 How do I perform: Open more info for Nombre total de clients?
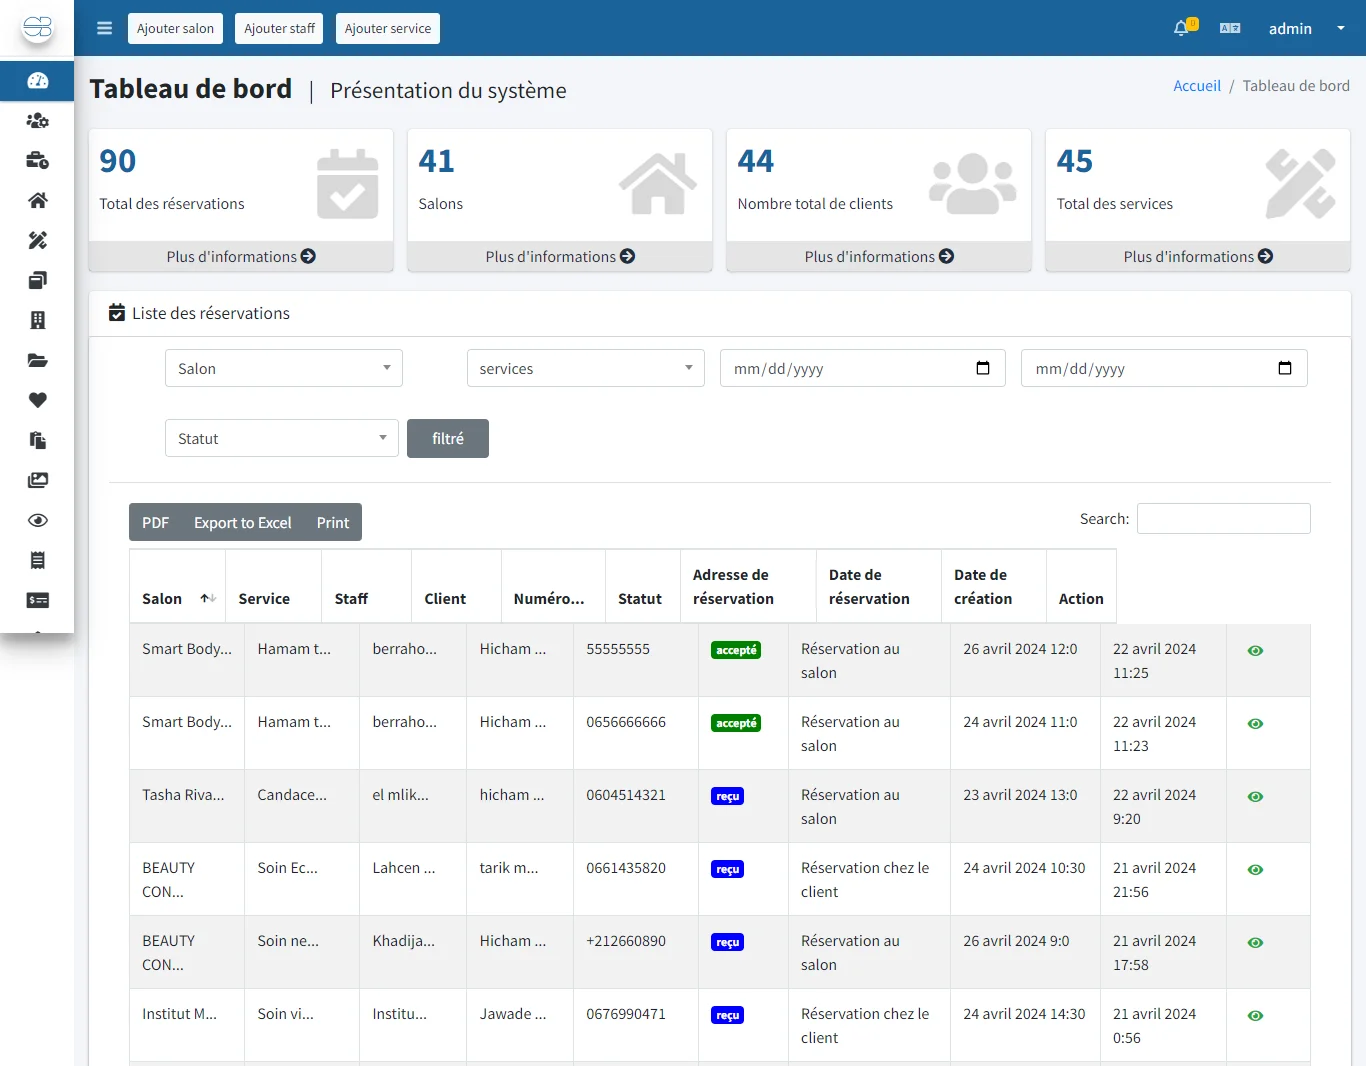(879, 256)
